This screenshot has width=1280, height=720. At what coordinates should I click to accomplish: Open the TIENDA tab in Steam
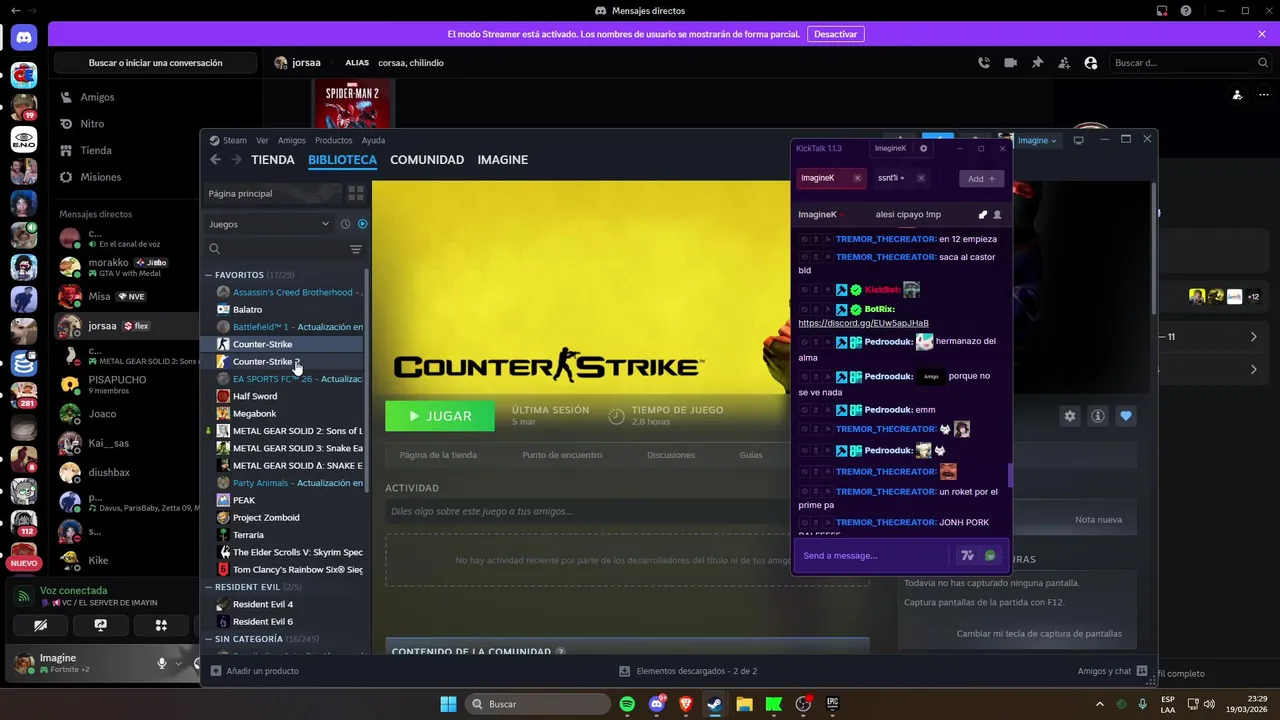[x=273, y=160]
